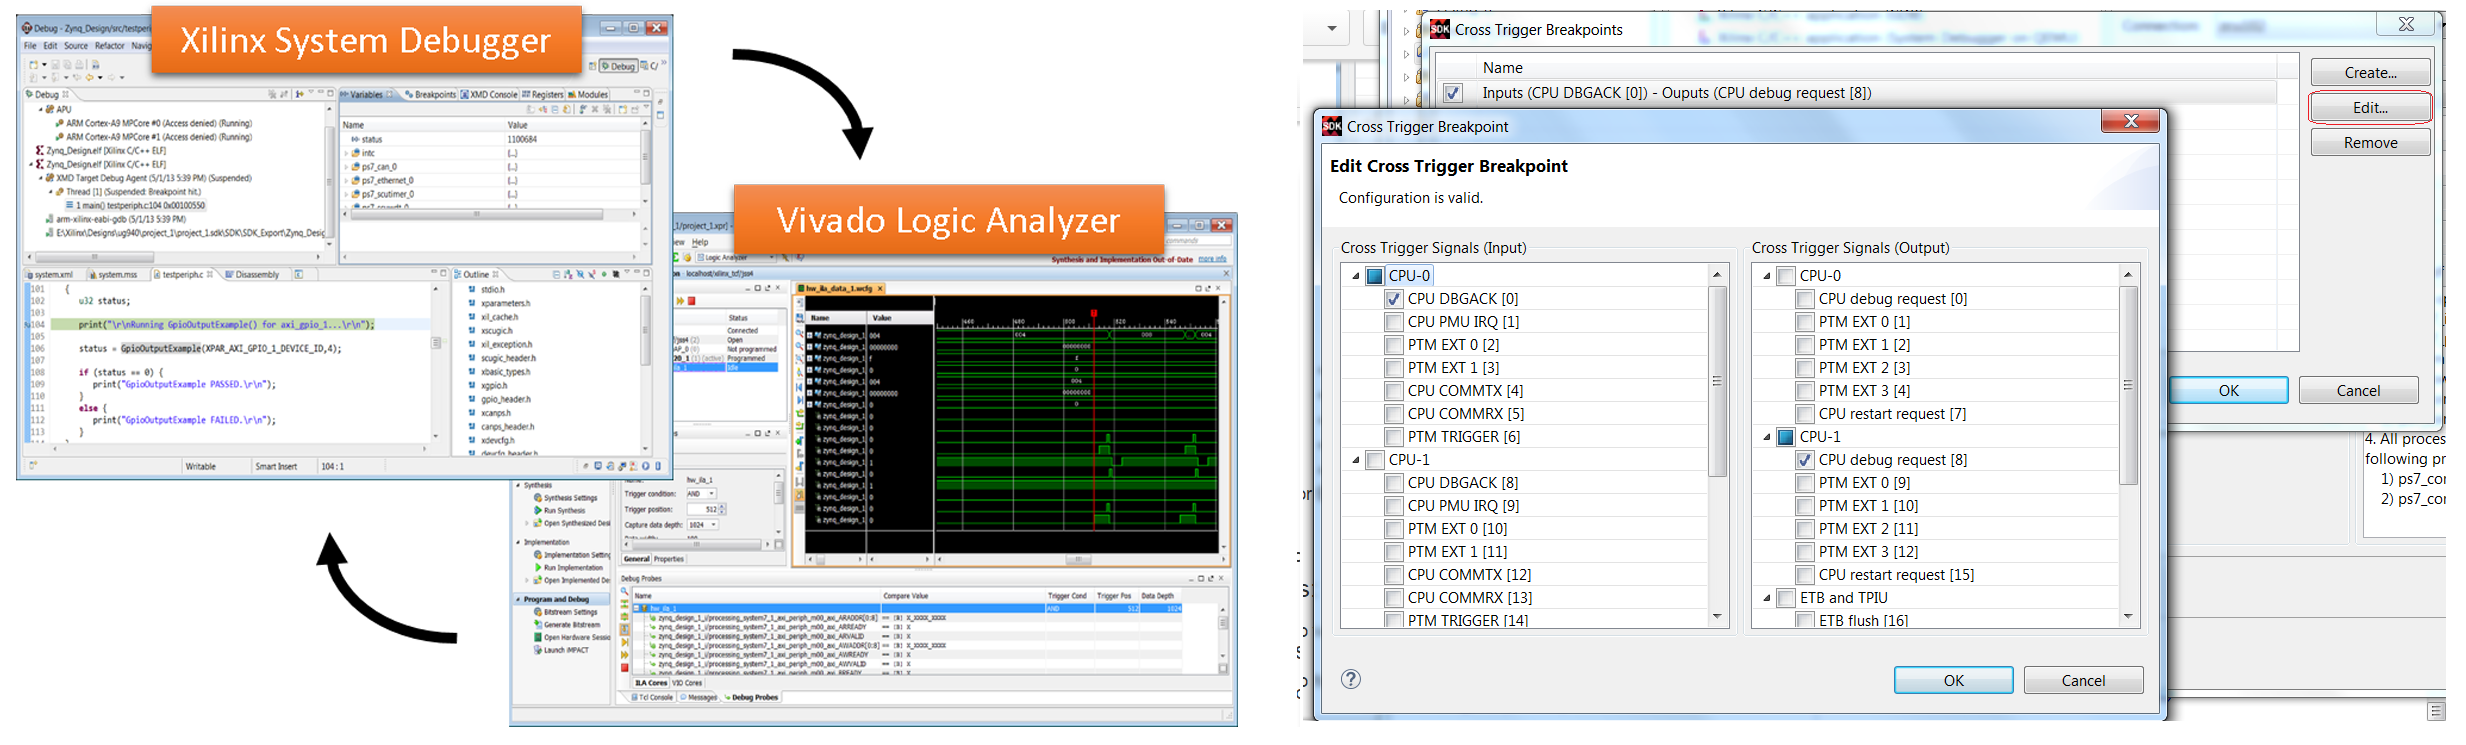Click OK in Edit Cross Trigger Breakpoint dialog
Image resolution: width=2466 pixels, height=745 pixels.
(1953, 680)
